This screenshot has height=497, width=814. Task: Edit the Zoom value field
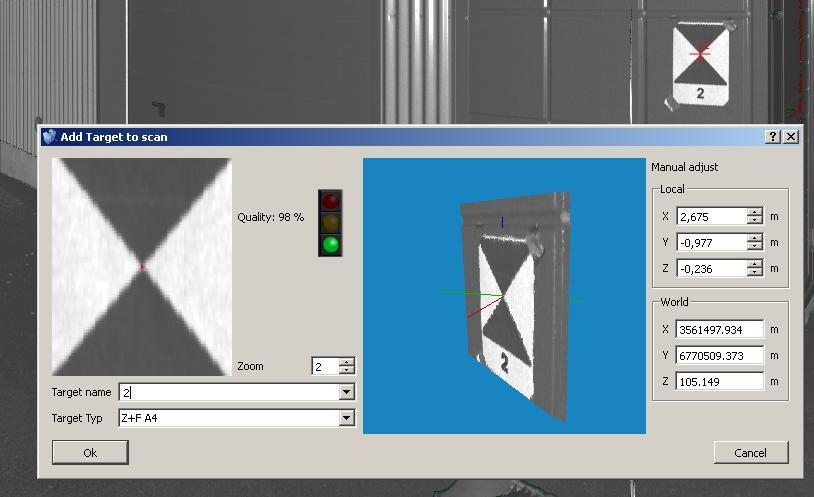[325, 366]
